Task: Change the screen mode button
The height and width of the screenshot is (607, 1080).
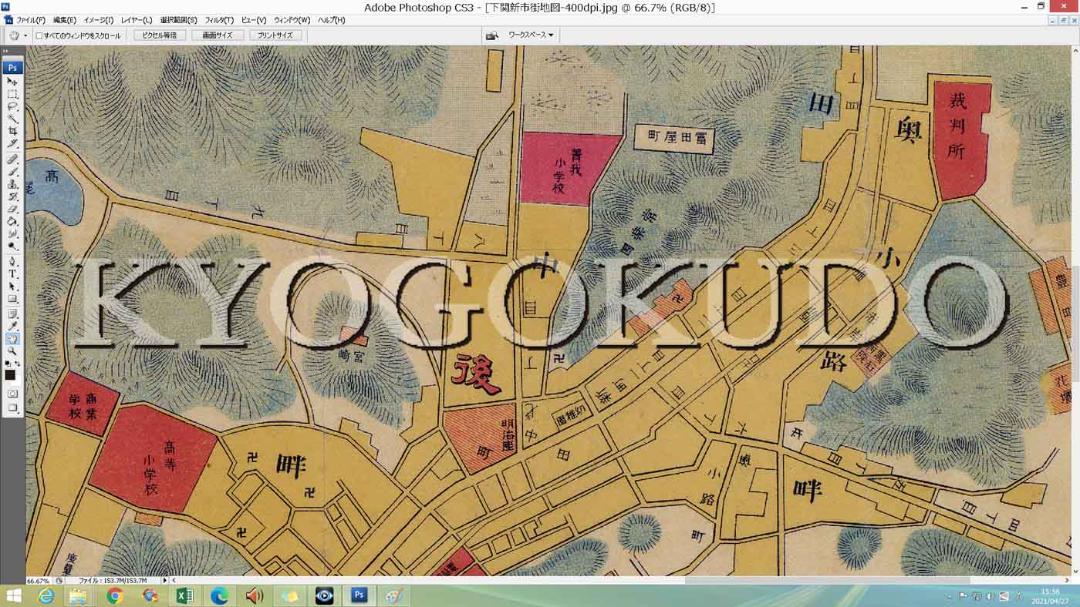Action: point(12,408)
